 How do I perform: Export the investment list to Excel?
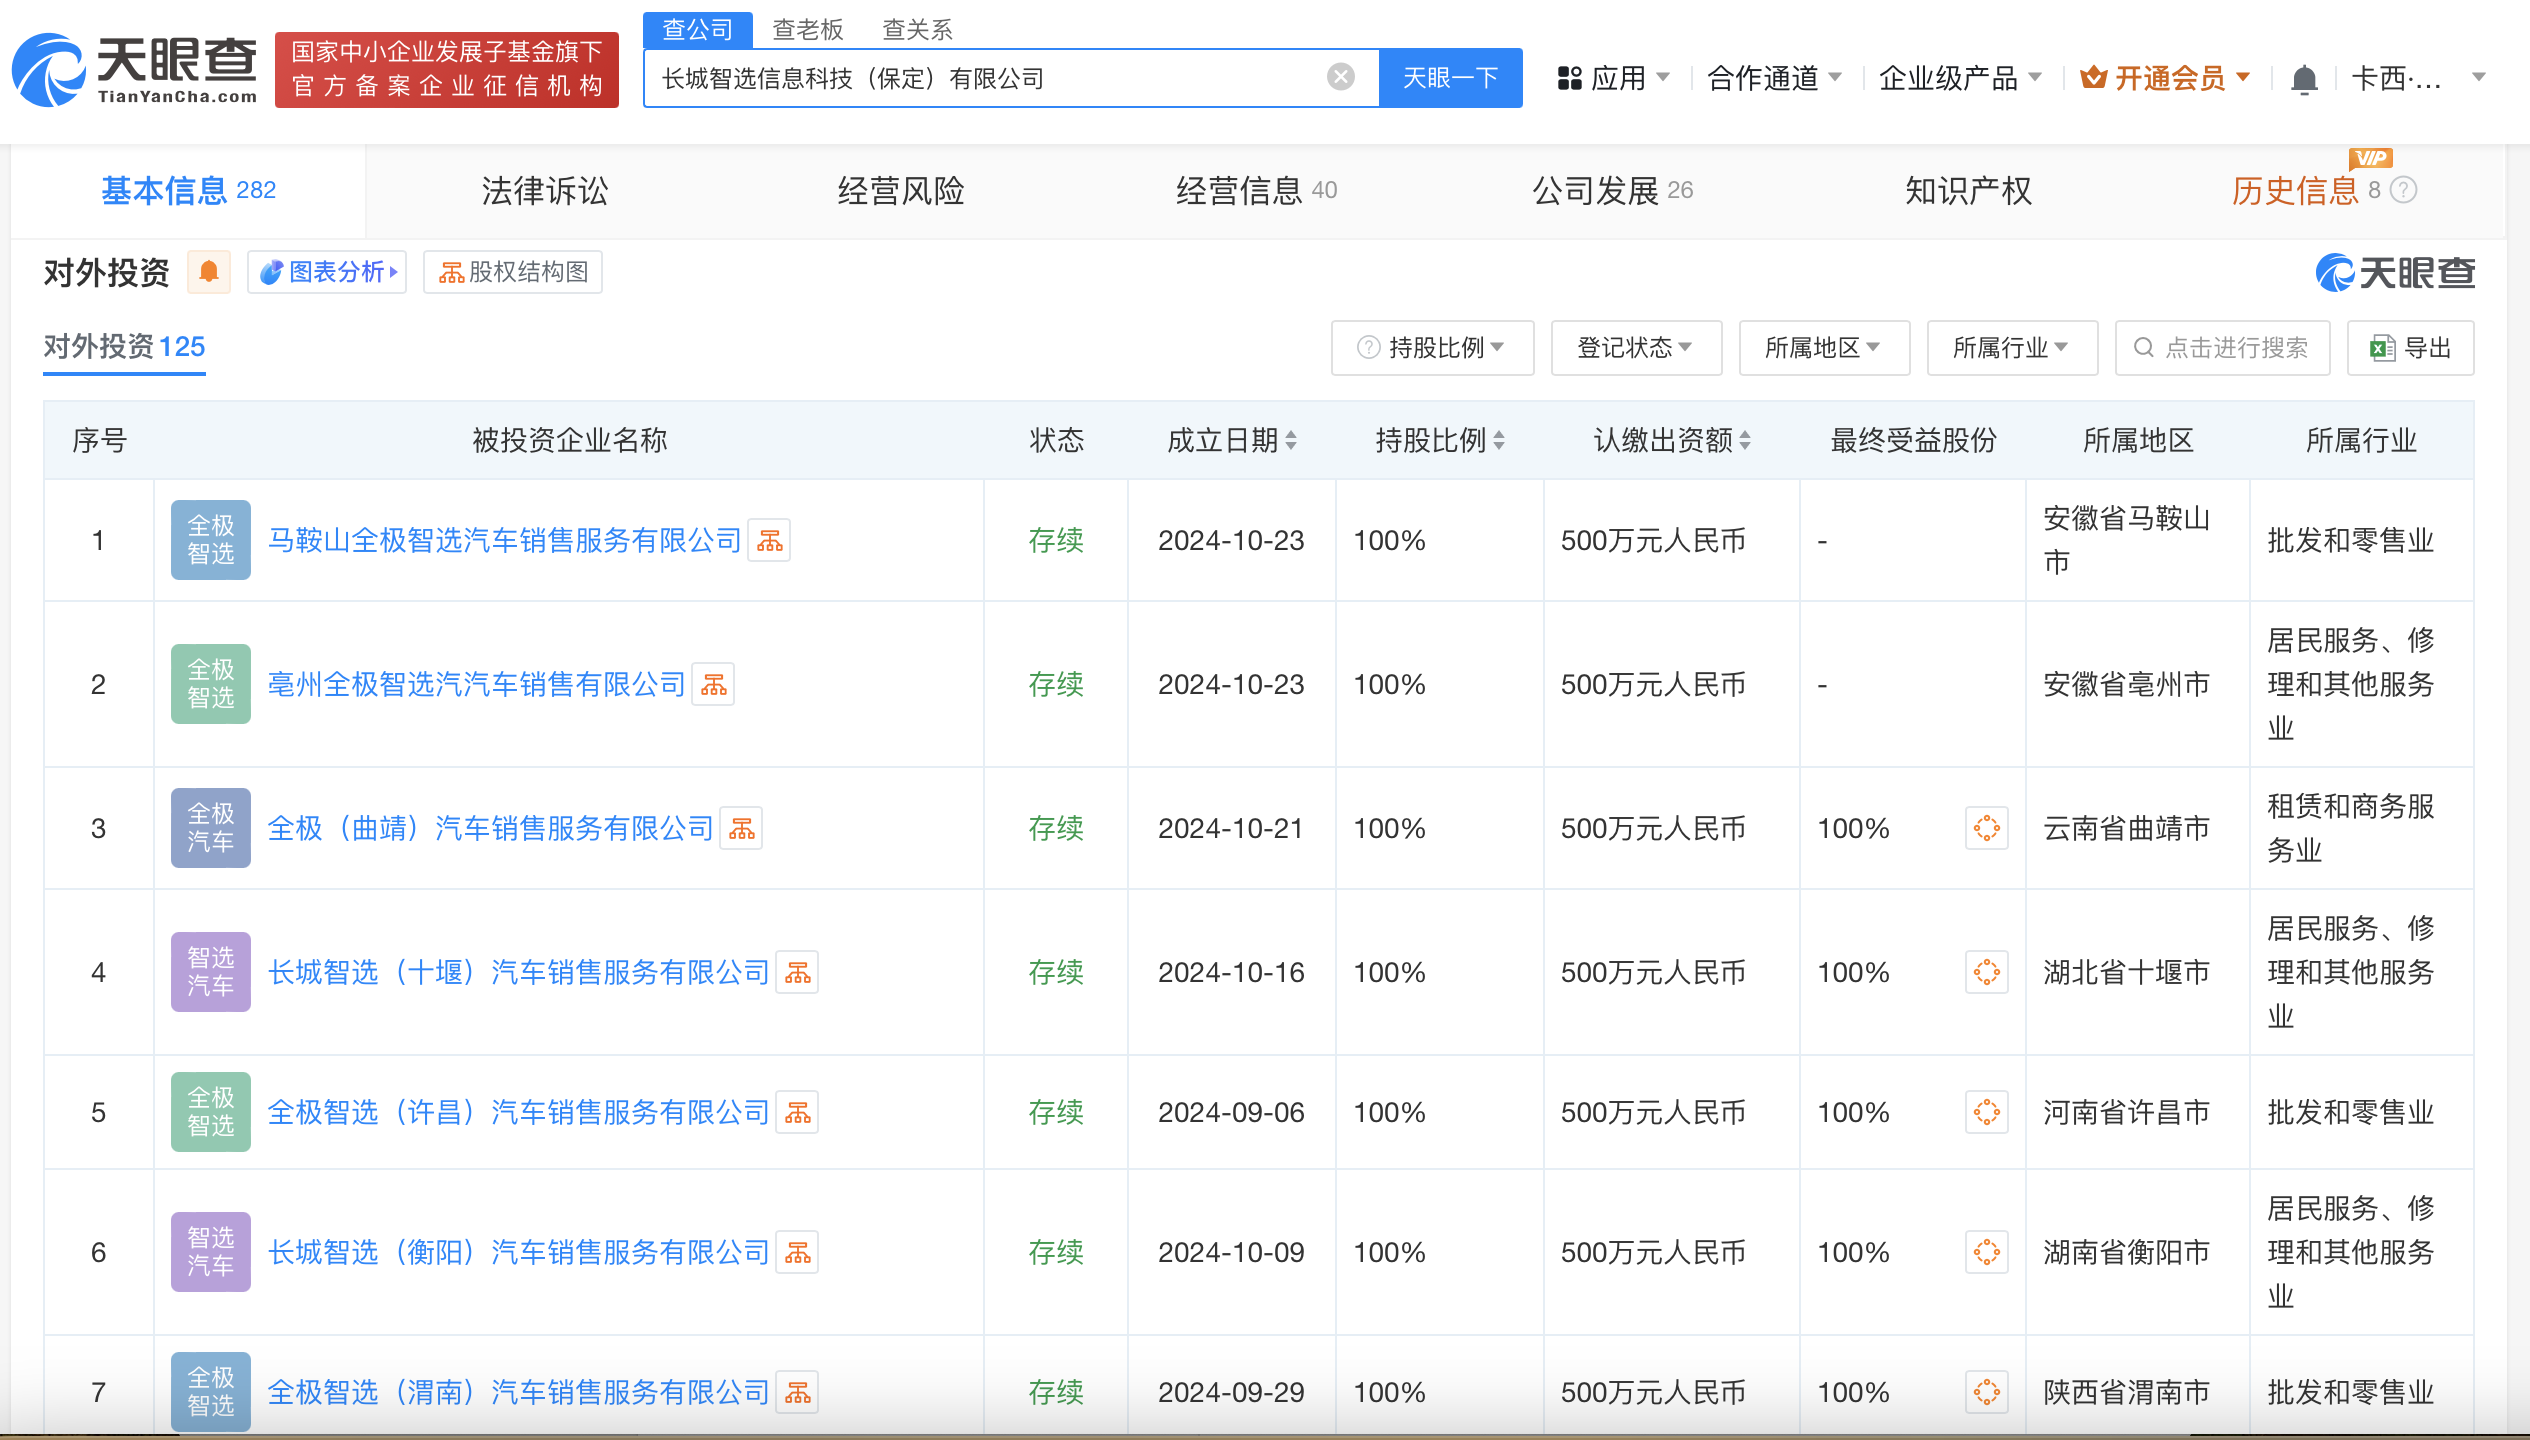click(x=2410, y=347)
